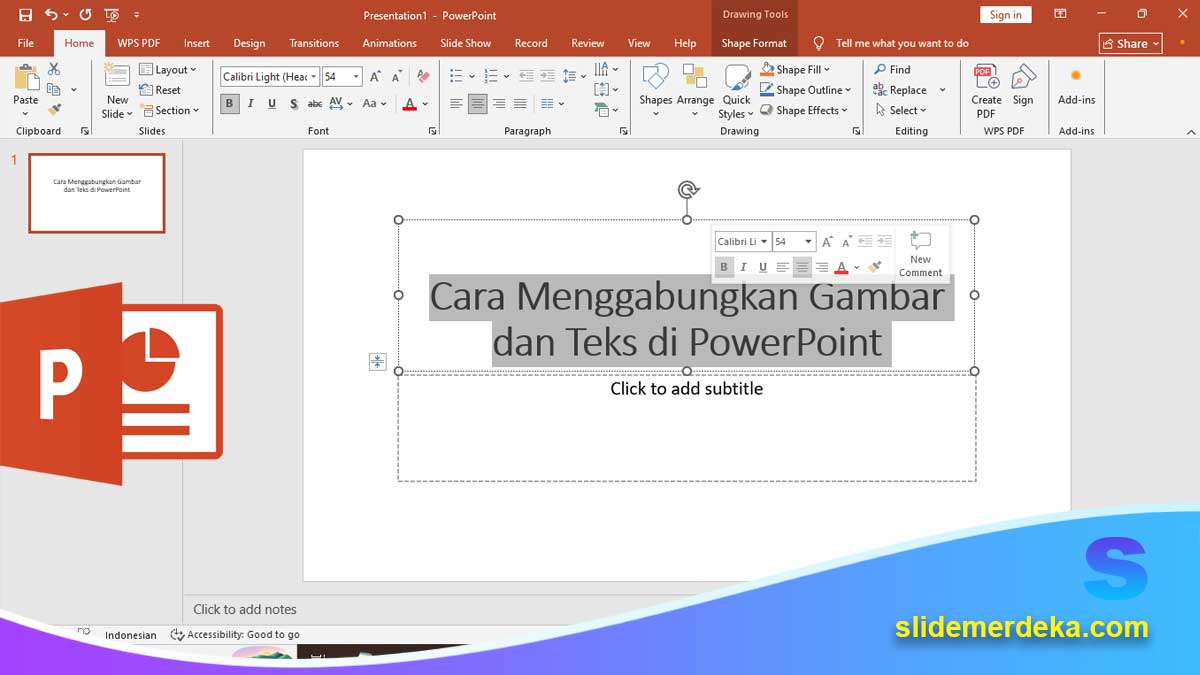1200x675 pixels.
Task: Click the Bullets list icon
Action: [456, 76]
